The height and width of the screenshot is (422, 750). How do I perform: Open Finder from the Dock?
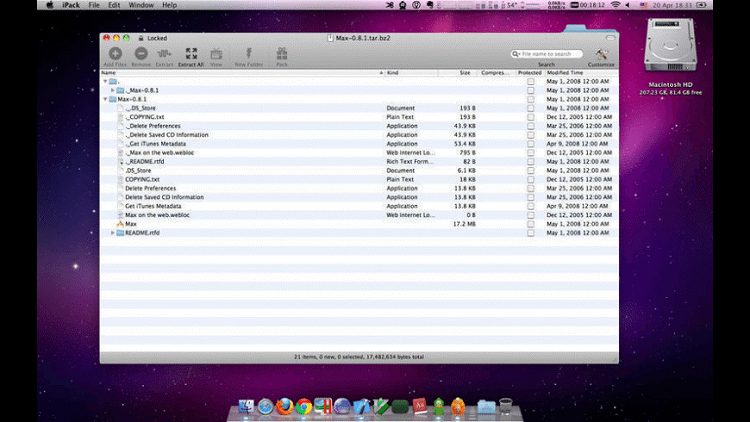(x=246, y=406)
